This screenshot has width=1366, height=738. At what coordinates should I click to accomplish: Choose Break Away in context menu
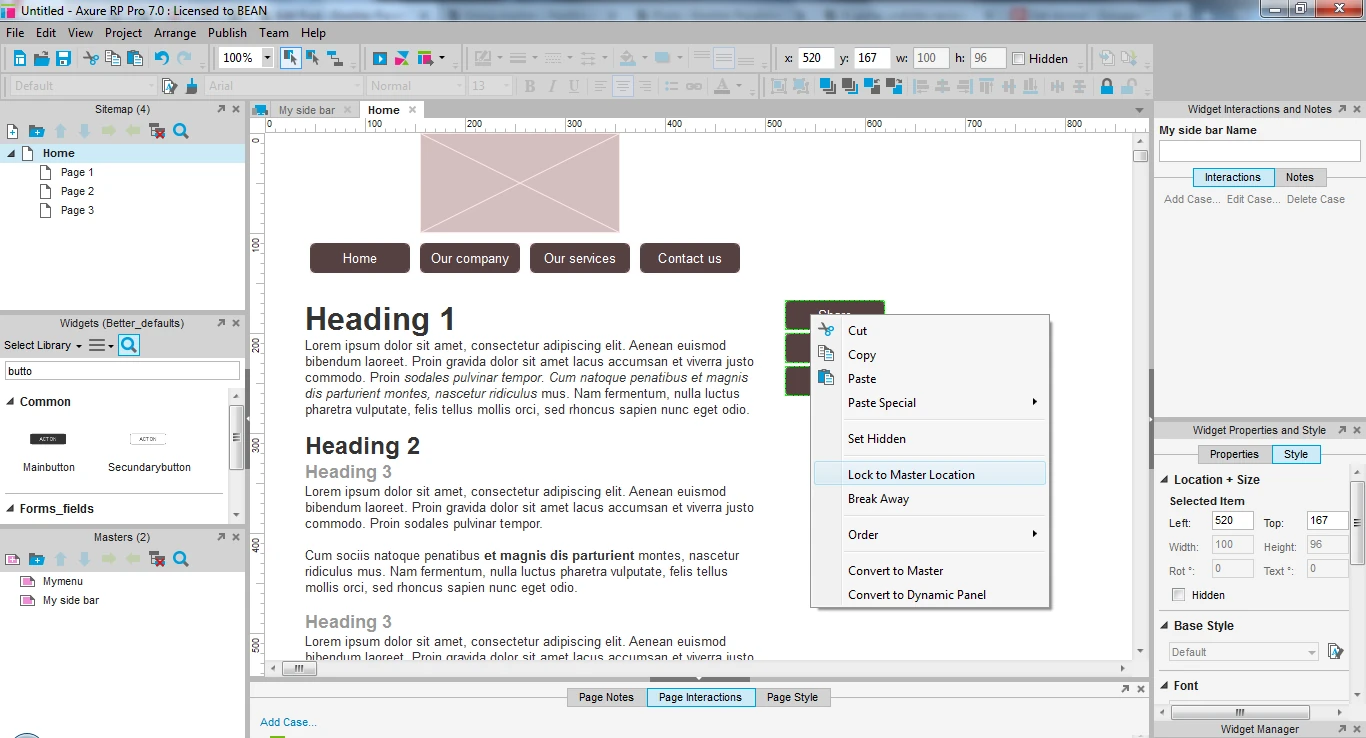[x=930, y=499]
